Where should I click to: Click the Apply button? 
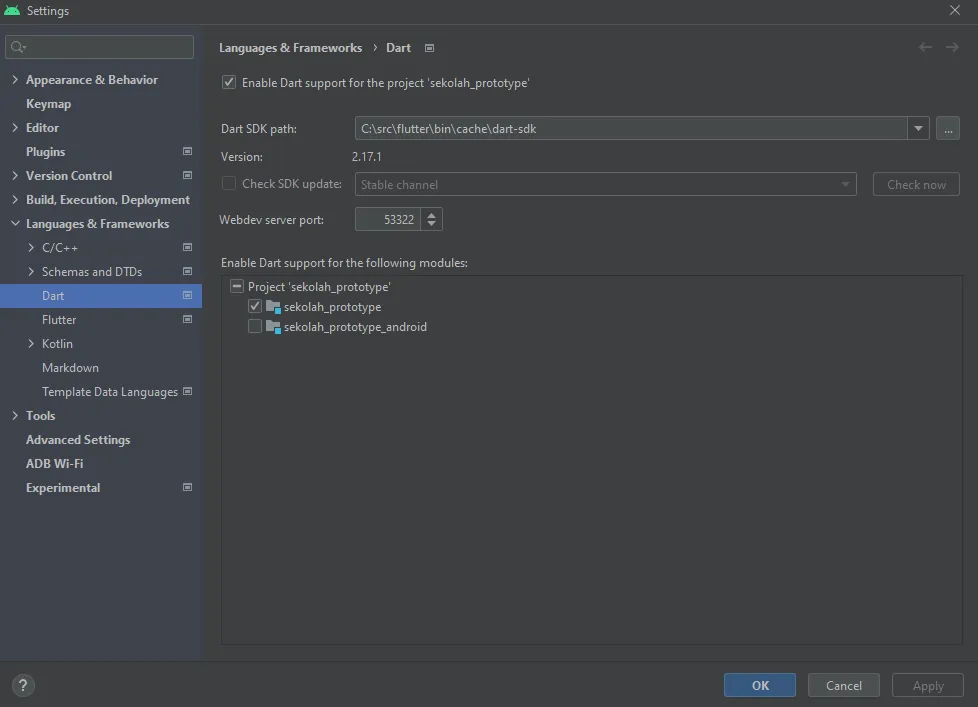[x=927, y=685]
